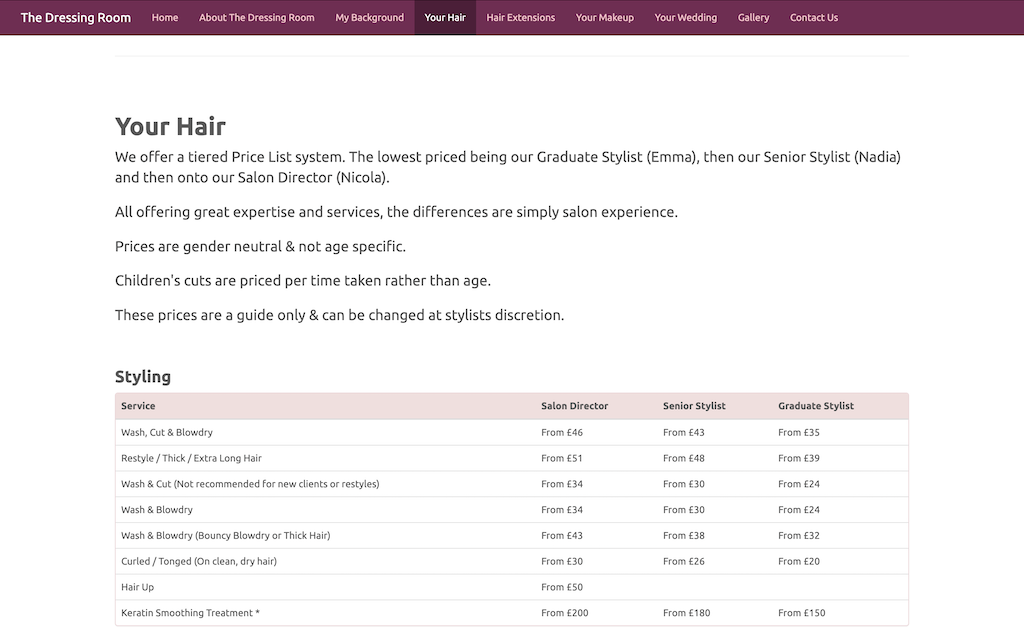
Task: Navigate to My Background
Action: pyautogui.click(x=370, y=17)
